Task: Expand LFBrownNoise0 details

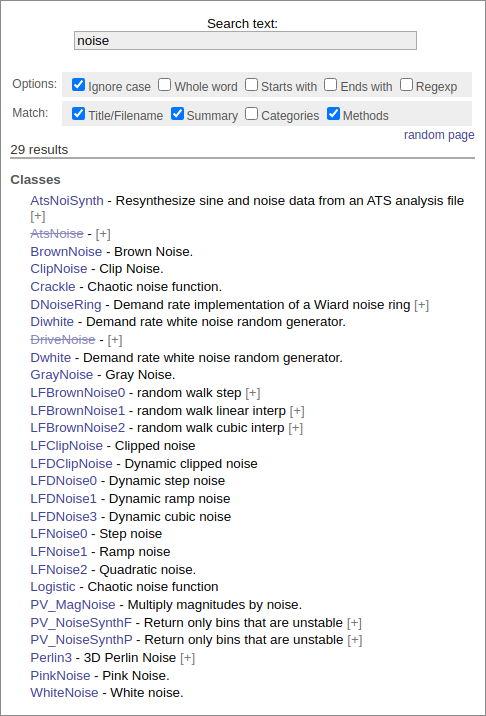Action: [x=253, y=393]
